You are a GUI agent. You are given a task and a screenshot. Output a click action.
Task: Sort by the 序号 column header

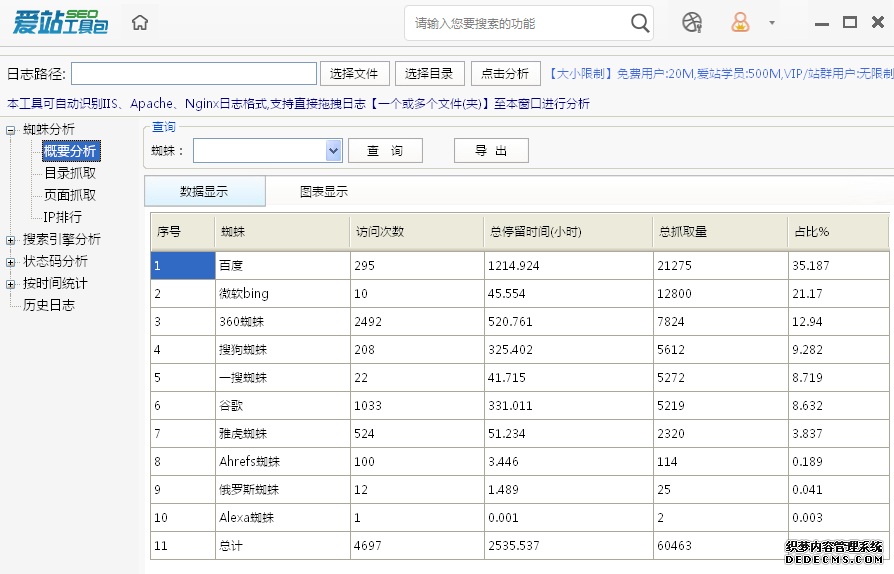coord(183,231)
